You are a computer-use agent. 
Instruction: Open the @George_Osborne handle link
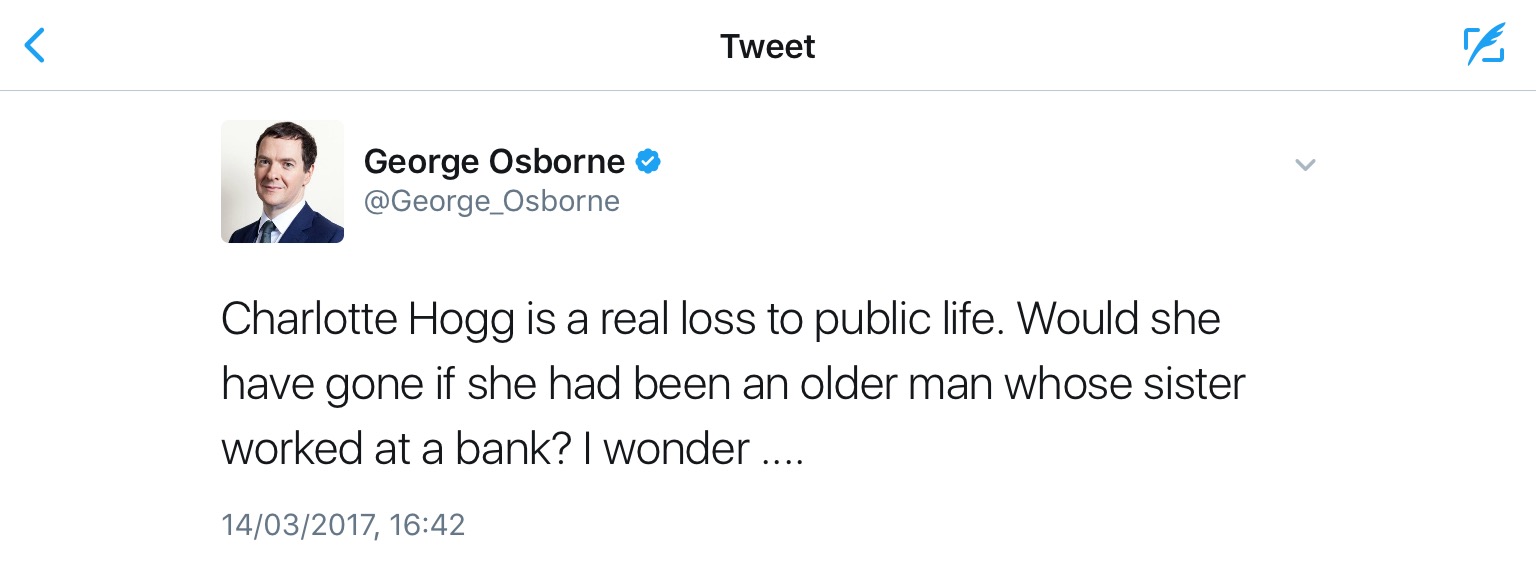coord(491,201)
